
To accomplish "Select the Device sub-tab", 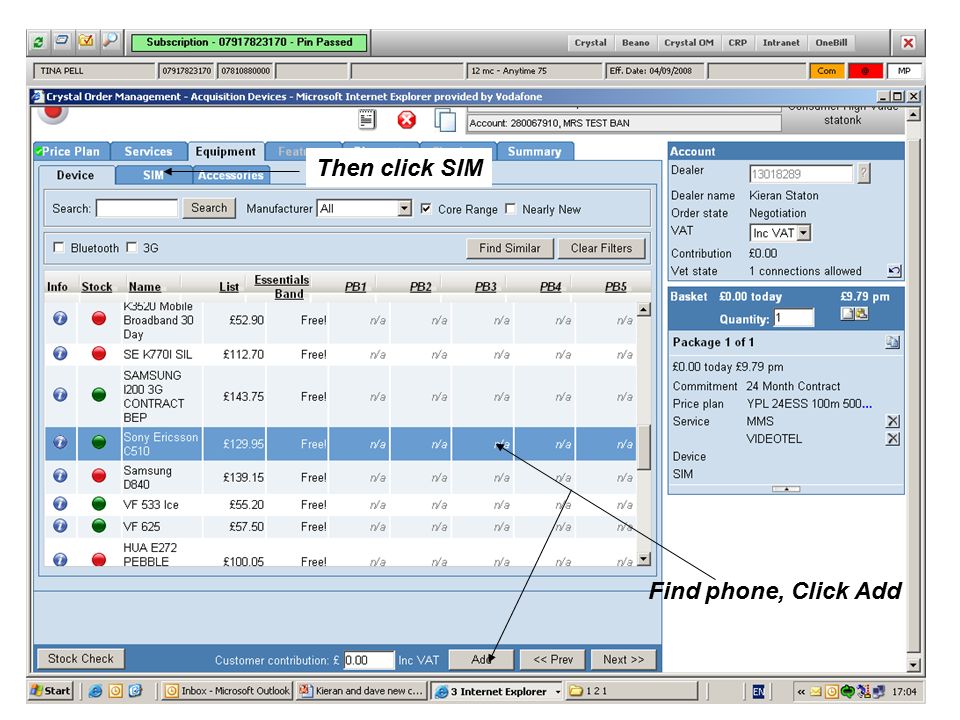I will [x=75, y=175].
